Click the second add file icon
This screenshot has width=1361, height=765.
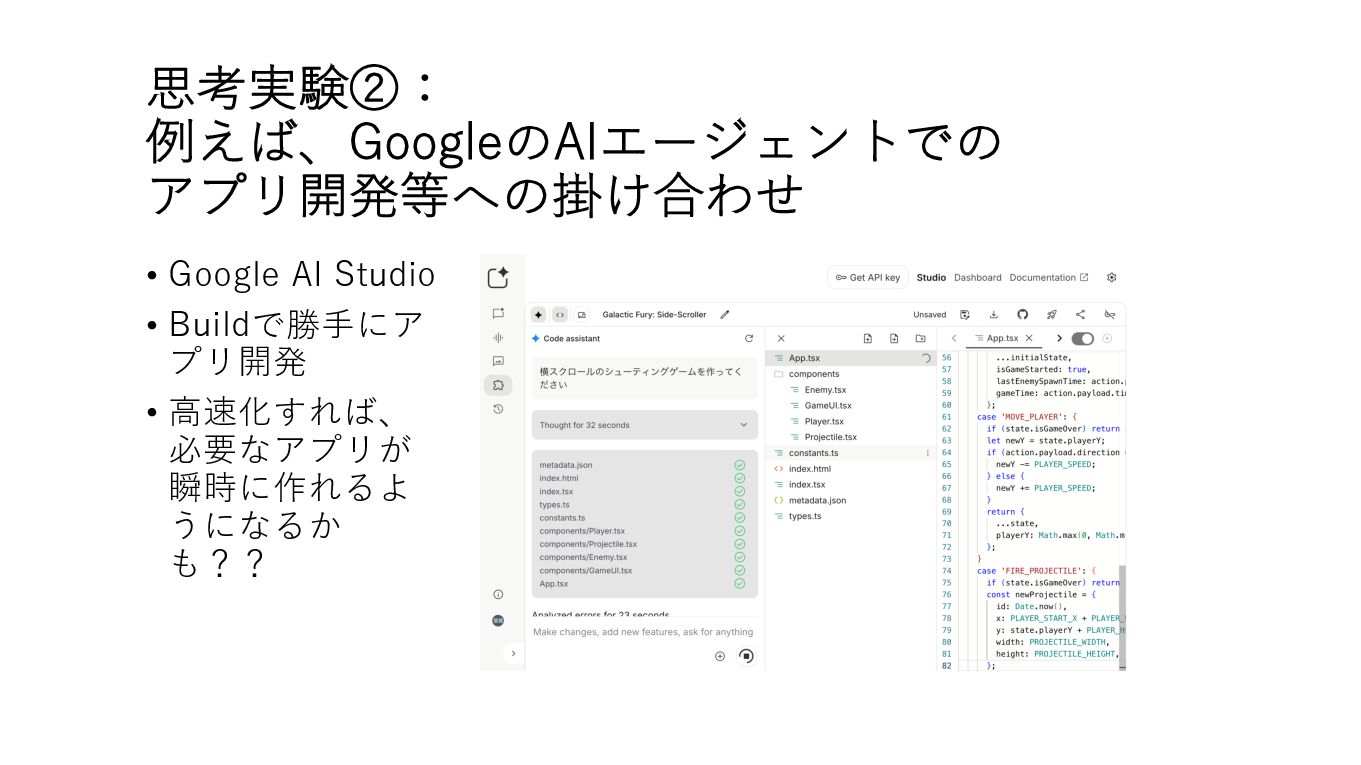[894, 338]
